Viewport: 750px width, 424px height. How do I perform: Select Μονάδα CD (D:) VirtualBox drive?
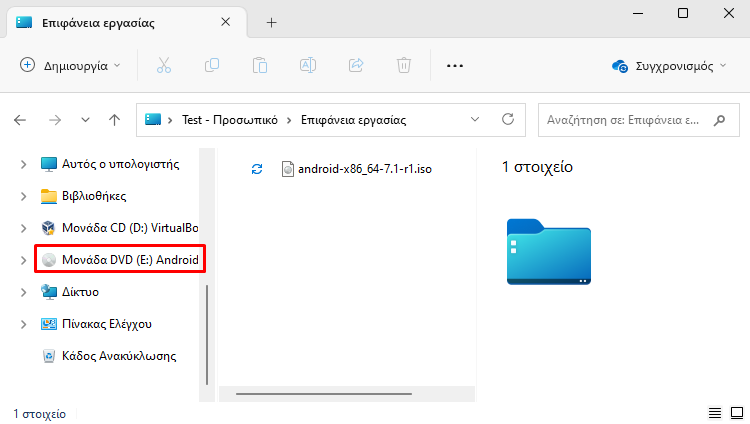click(x=120, y=228)
